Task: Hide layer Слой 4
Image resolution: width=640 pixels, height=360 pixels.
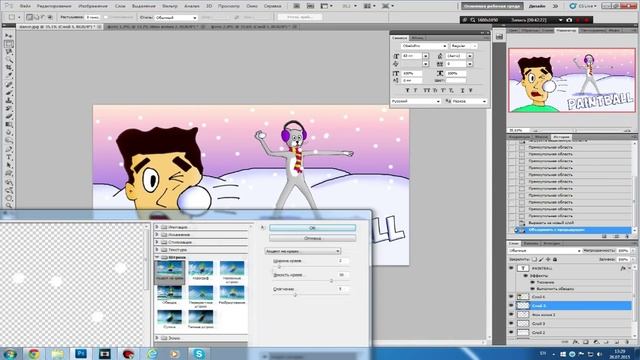Action: click(x=511, y=297)
